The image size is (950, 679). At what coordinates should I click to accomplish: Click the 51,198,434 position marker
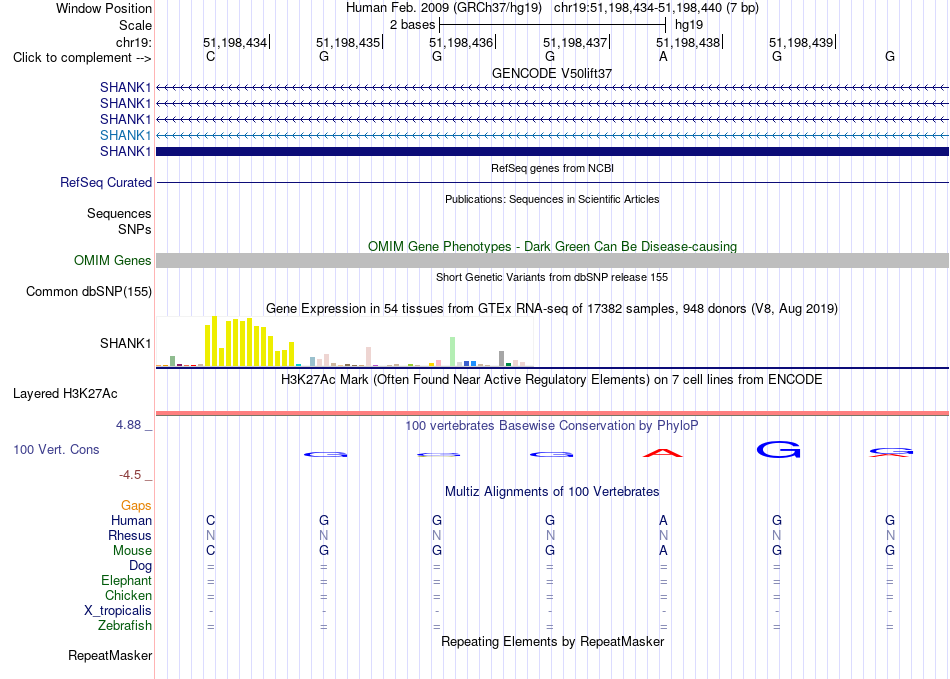pyautogui.click(x=235, y=42)
